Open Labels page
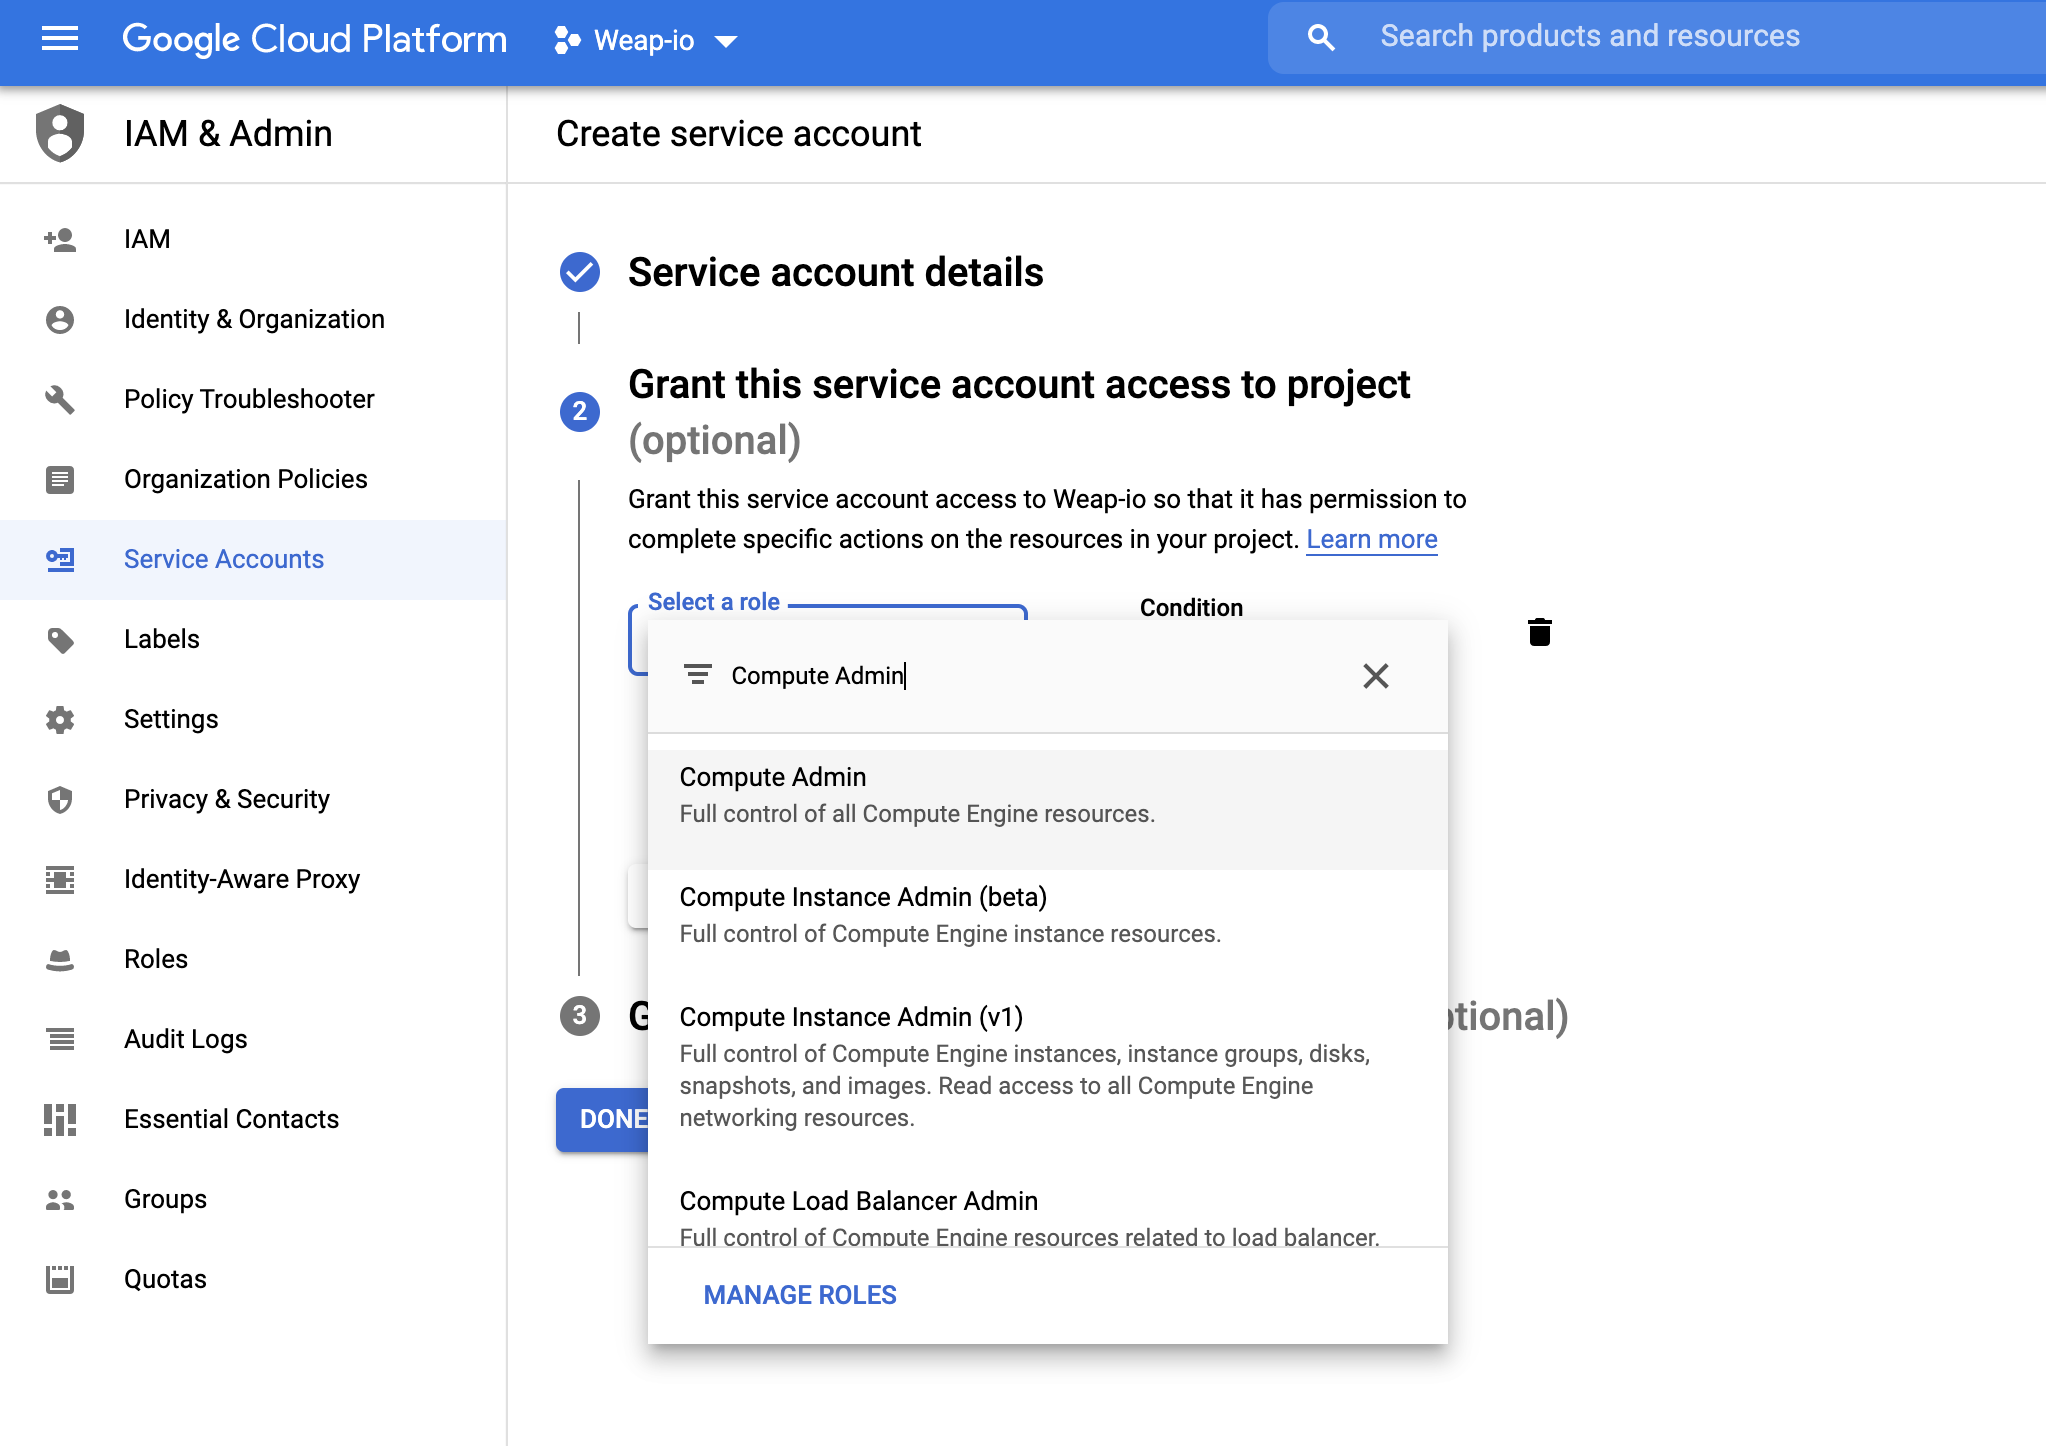Screen dimensions: 2046x1446 (253, 639)
